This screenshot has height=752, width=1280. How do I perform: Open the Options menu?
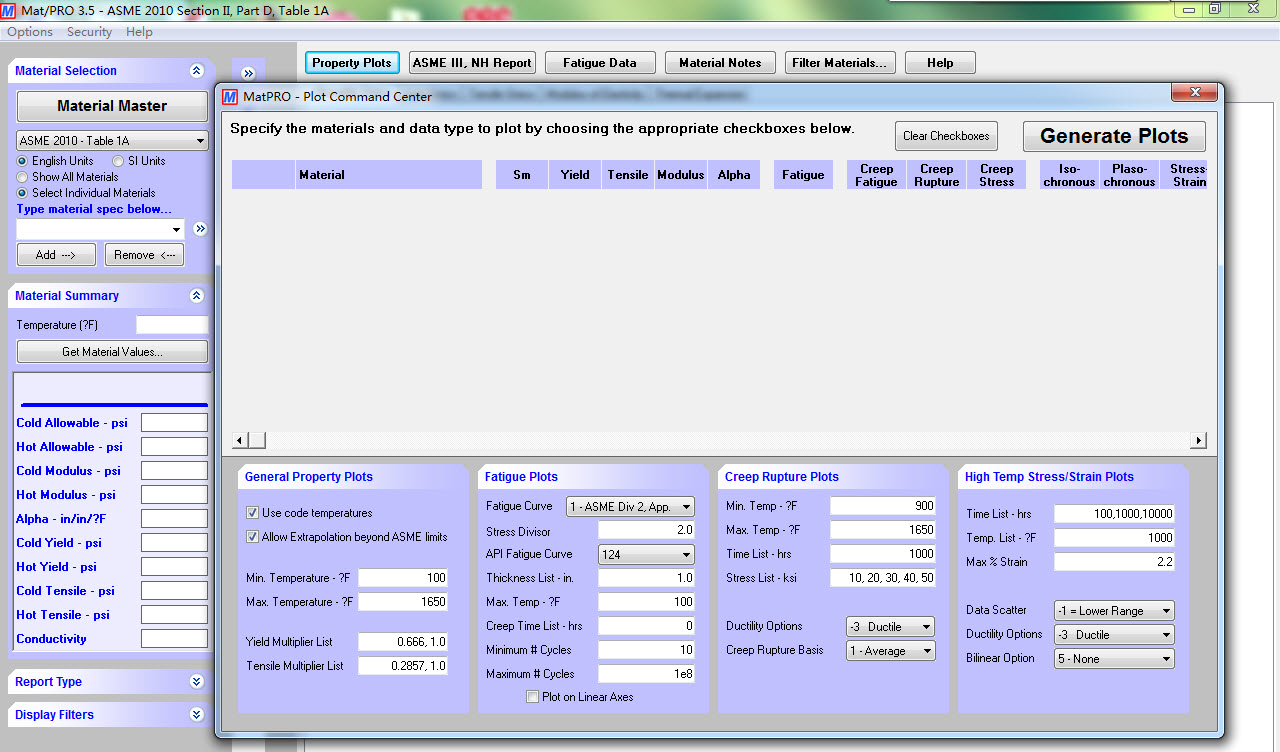(x=30, y=32)
